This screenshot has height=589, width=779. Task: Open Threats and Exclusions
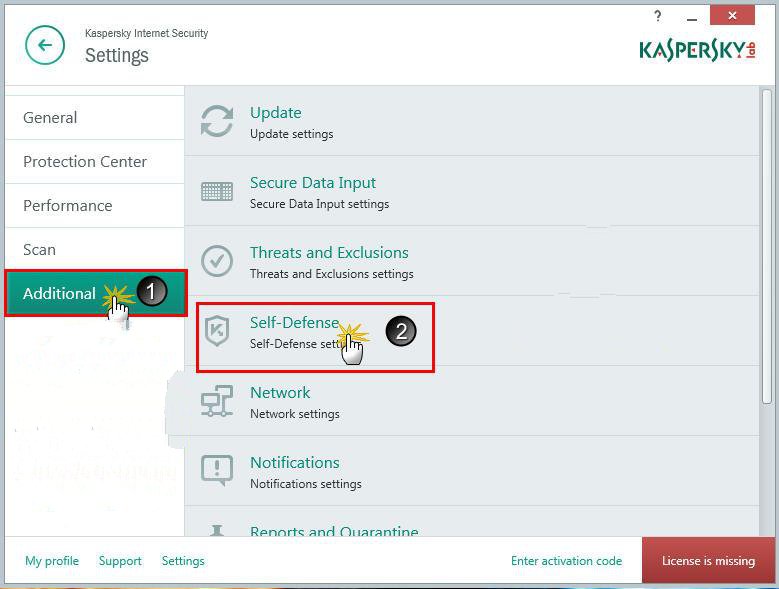(329, 253)
